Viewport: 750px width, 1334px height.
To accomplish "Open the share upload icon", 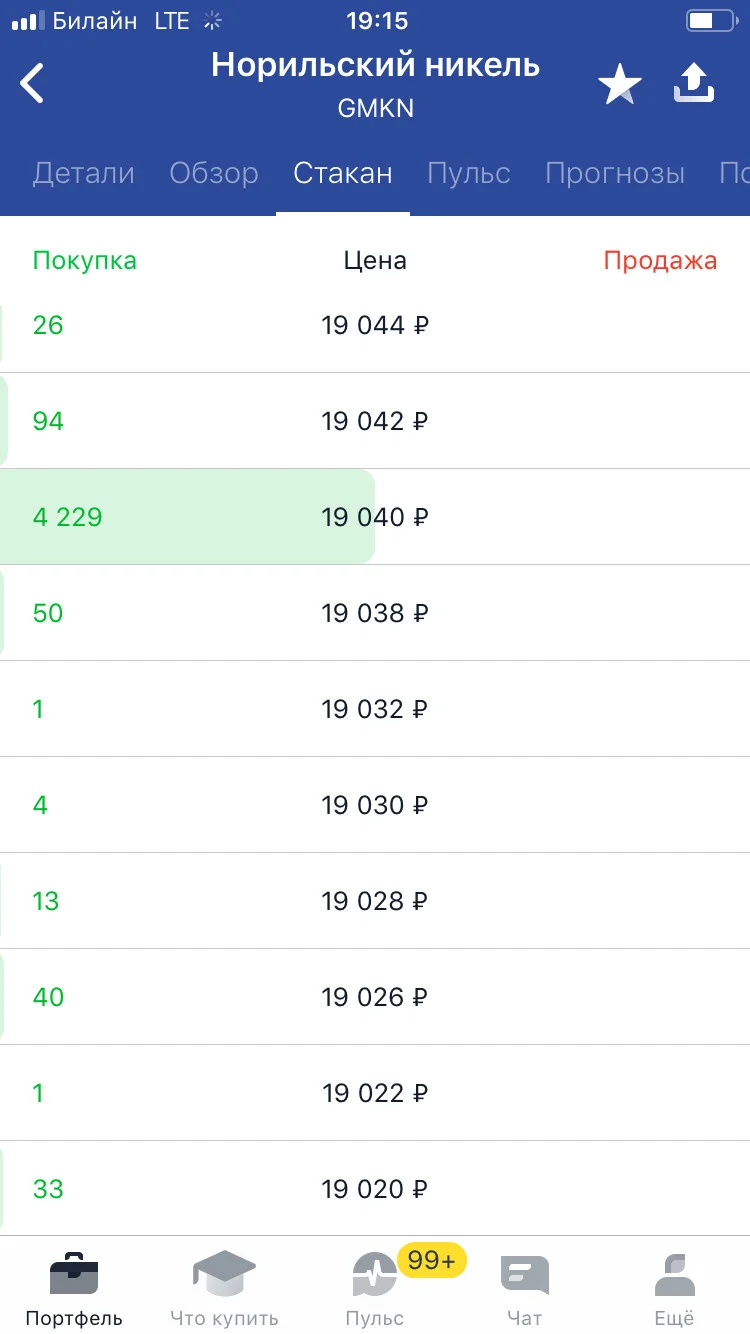I will pos(694,84).
